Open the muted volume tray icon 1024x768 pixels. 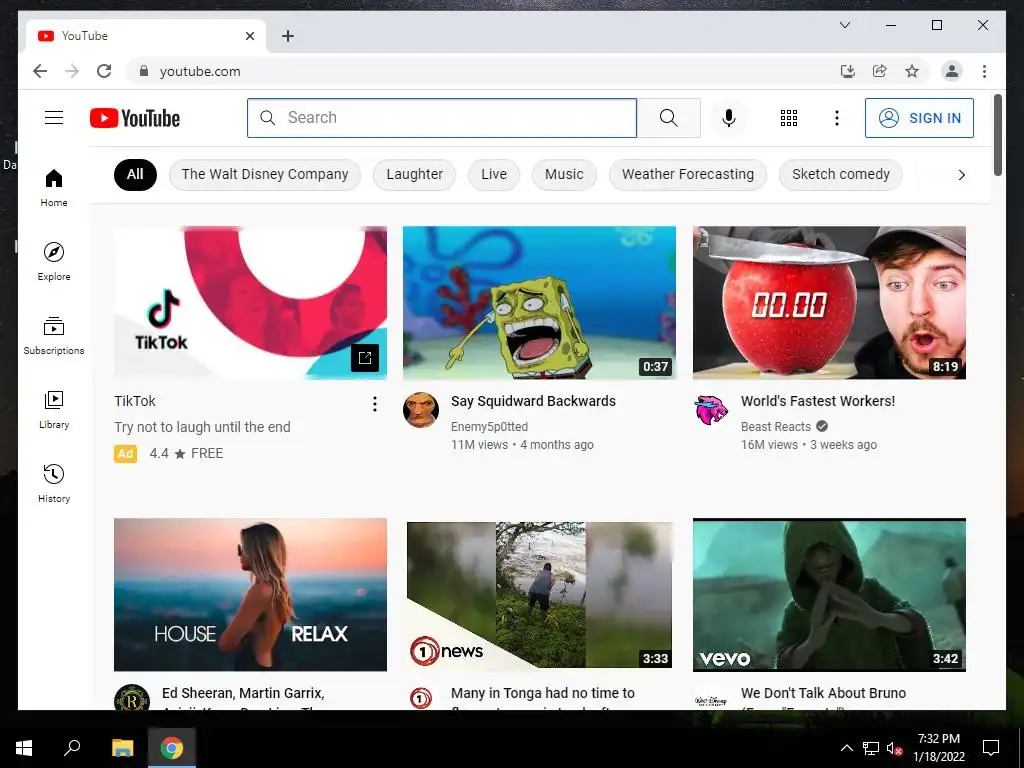tap(895, 748)
